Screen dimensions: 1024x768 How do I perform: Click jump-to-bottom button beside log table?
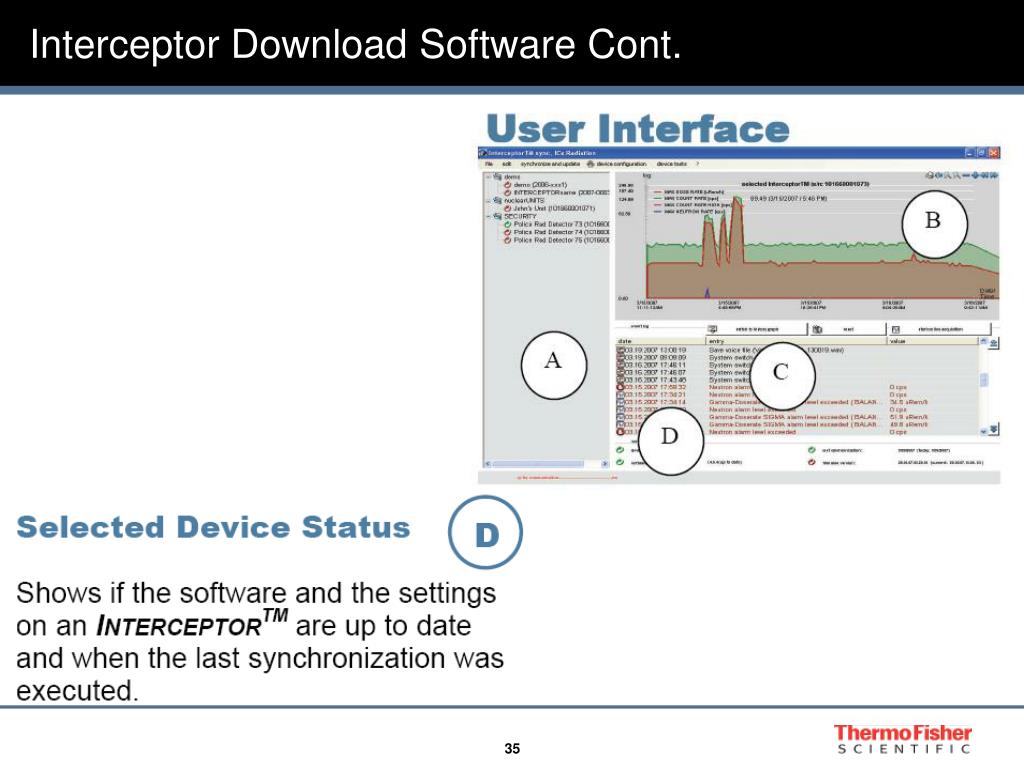pos(994,429)
